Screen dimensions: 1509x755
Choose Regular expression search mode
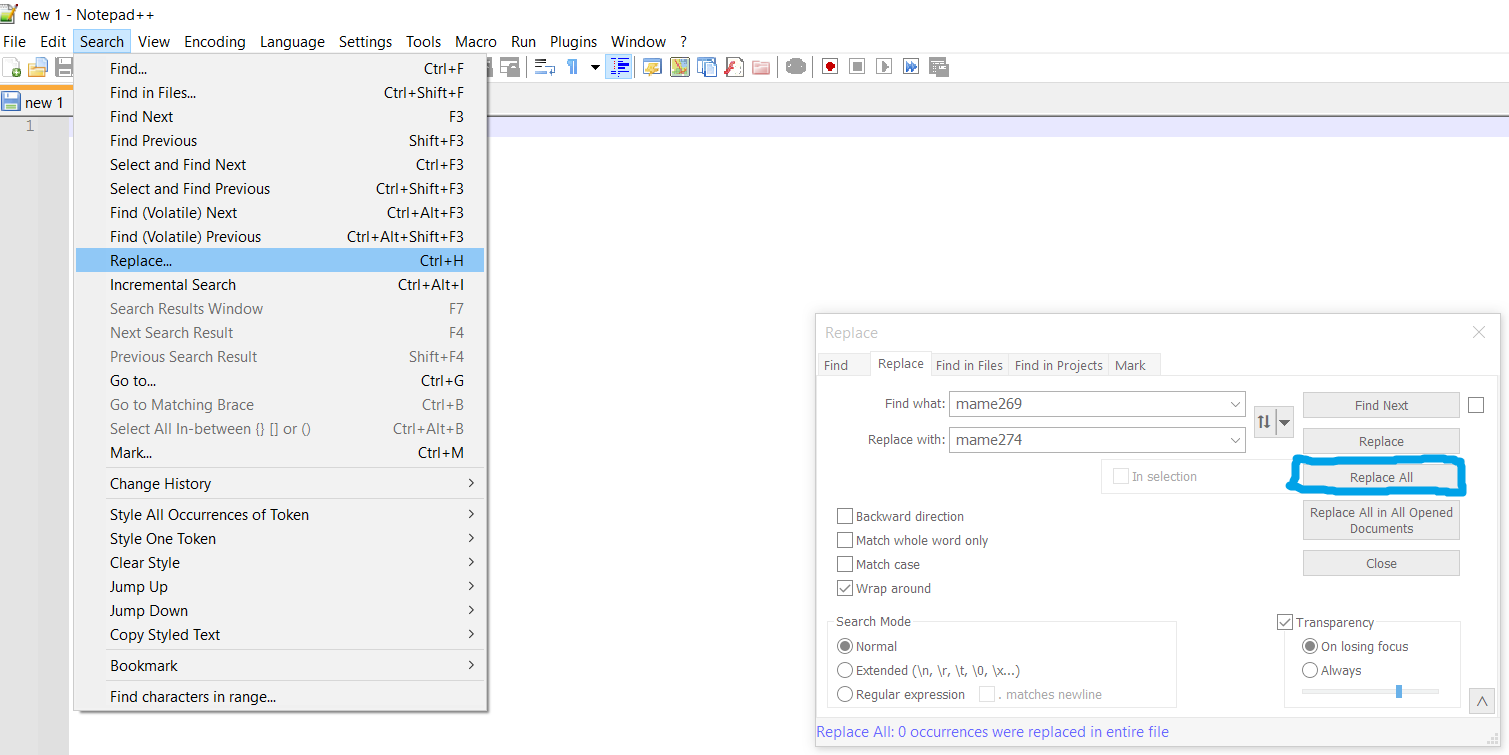point(845,695)
